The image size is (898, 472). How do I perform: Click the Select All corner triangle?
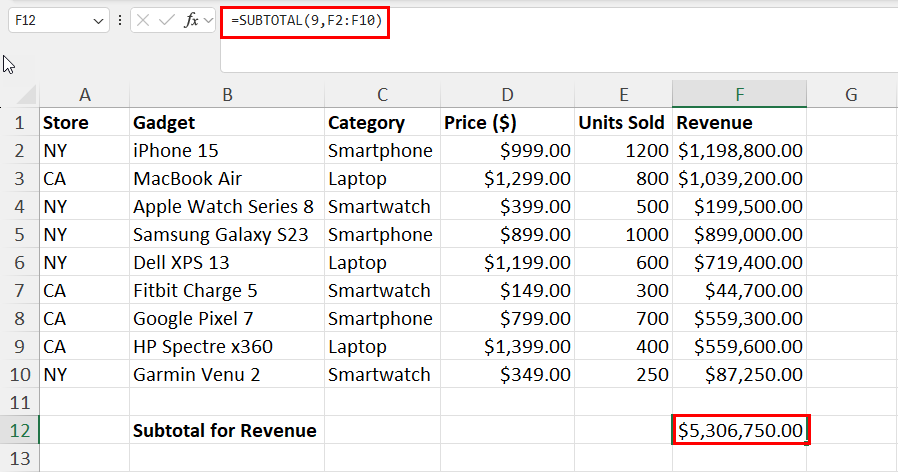27,95
